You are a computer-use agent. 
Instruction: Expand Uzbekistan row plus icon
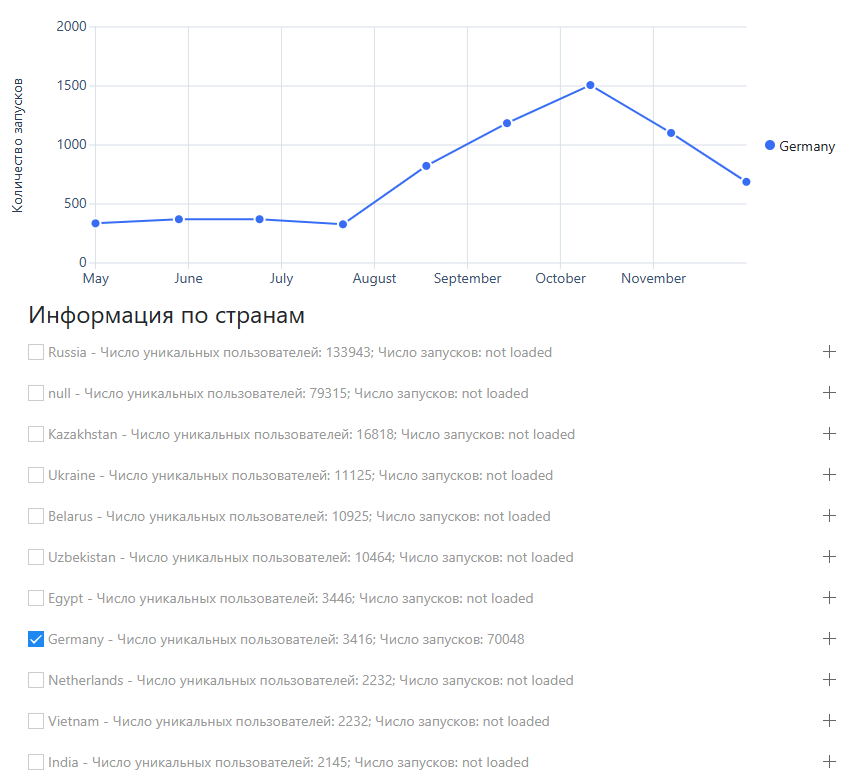(828, 557)
